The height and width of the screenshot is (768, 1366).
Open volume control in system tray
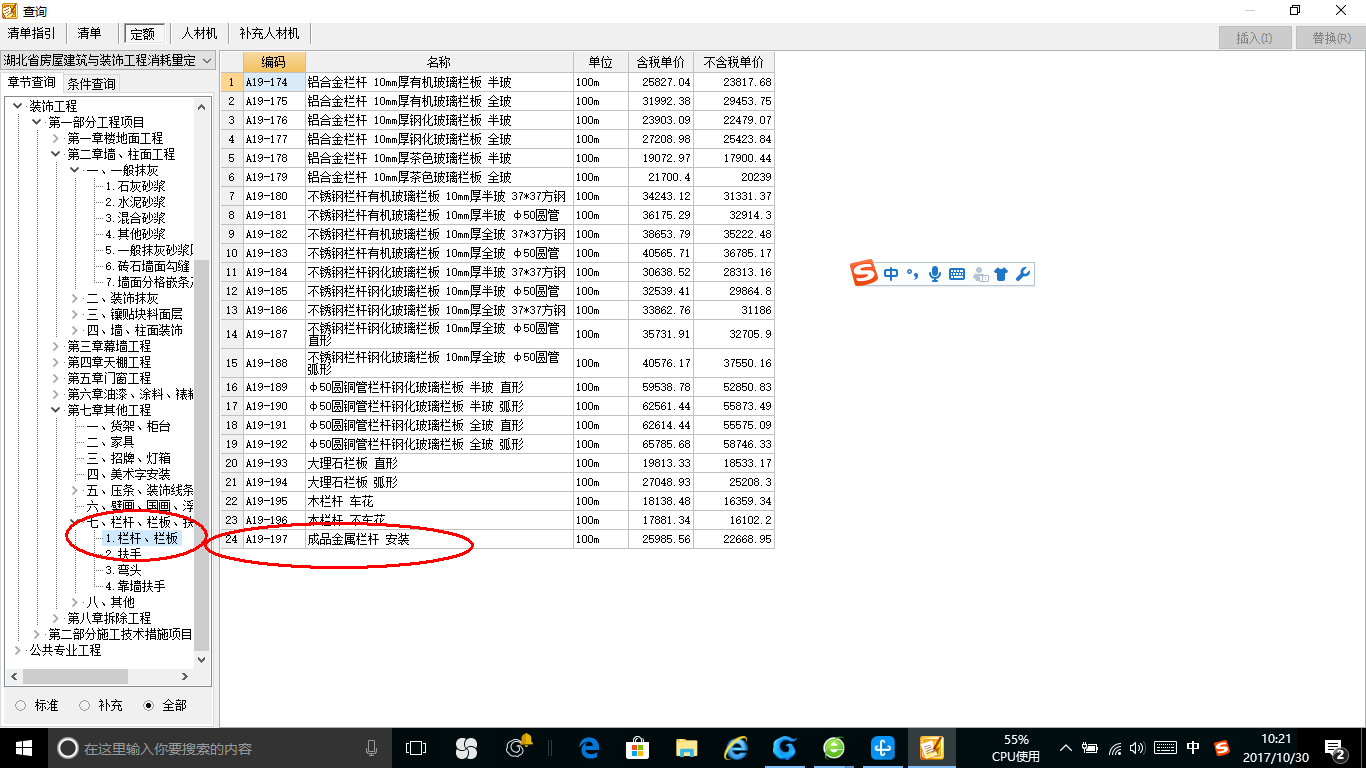point(1138,748)
